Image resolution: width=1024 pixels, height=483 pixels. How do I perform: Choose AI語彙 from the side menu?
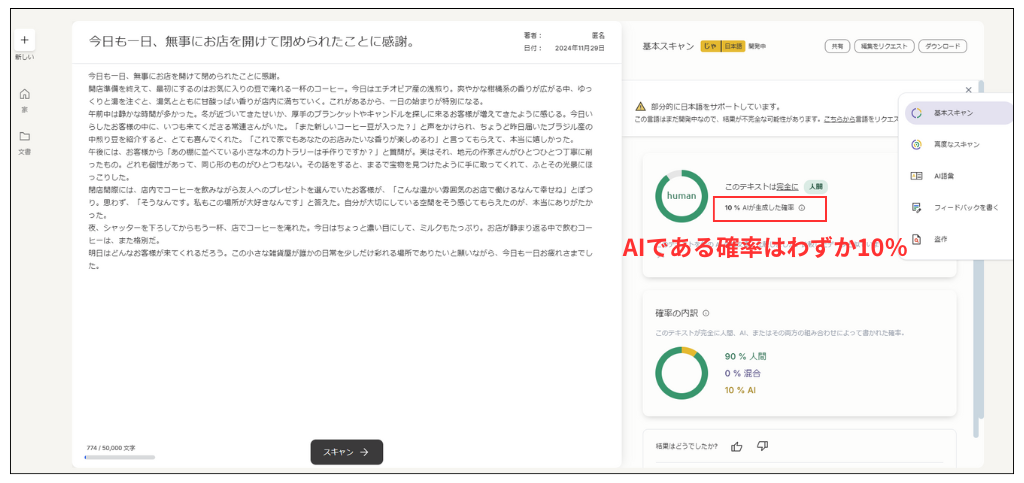coord(958,176)
